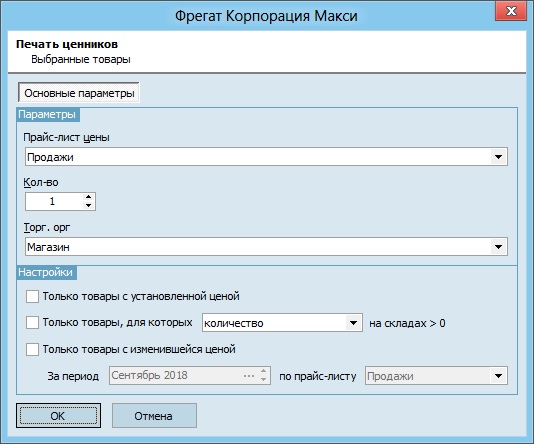Click the Выбранные товары subtitle text

pyautogui.click(x=81, y=59)
